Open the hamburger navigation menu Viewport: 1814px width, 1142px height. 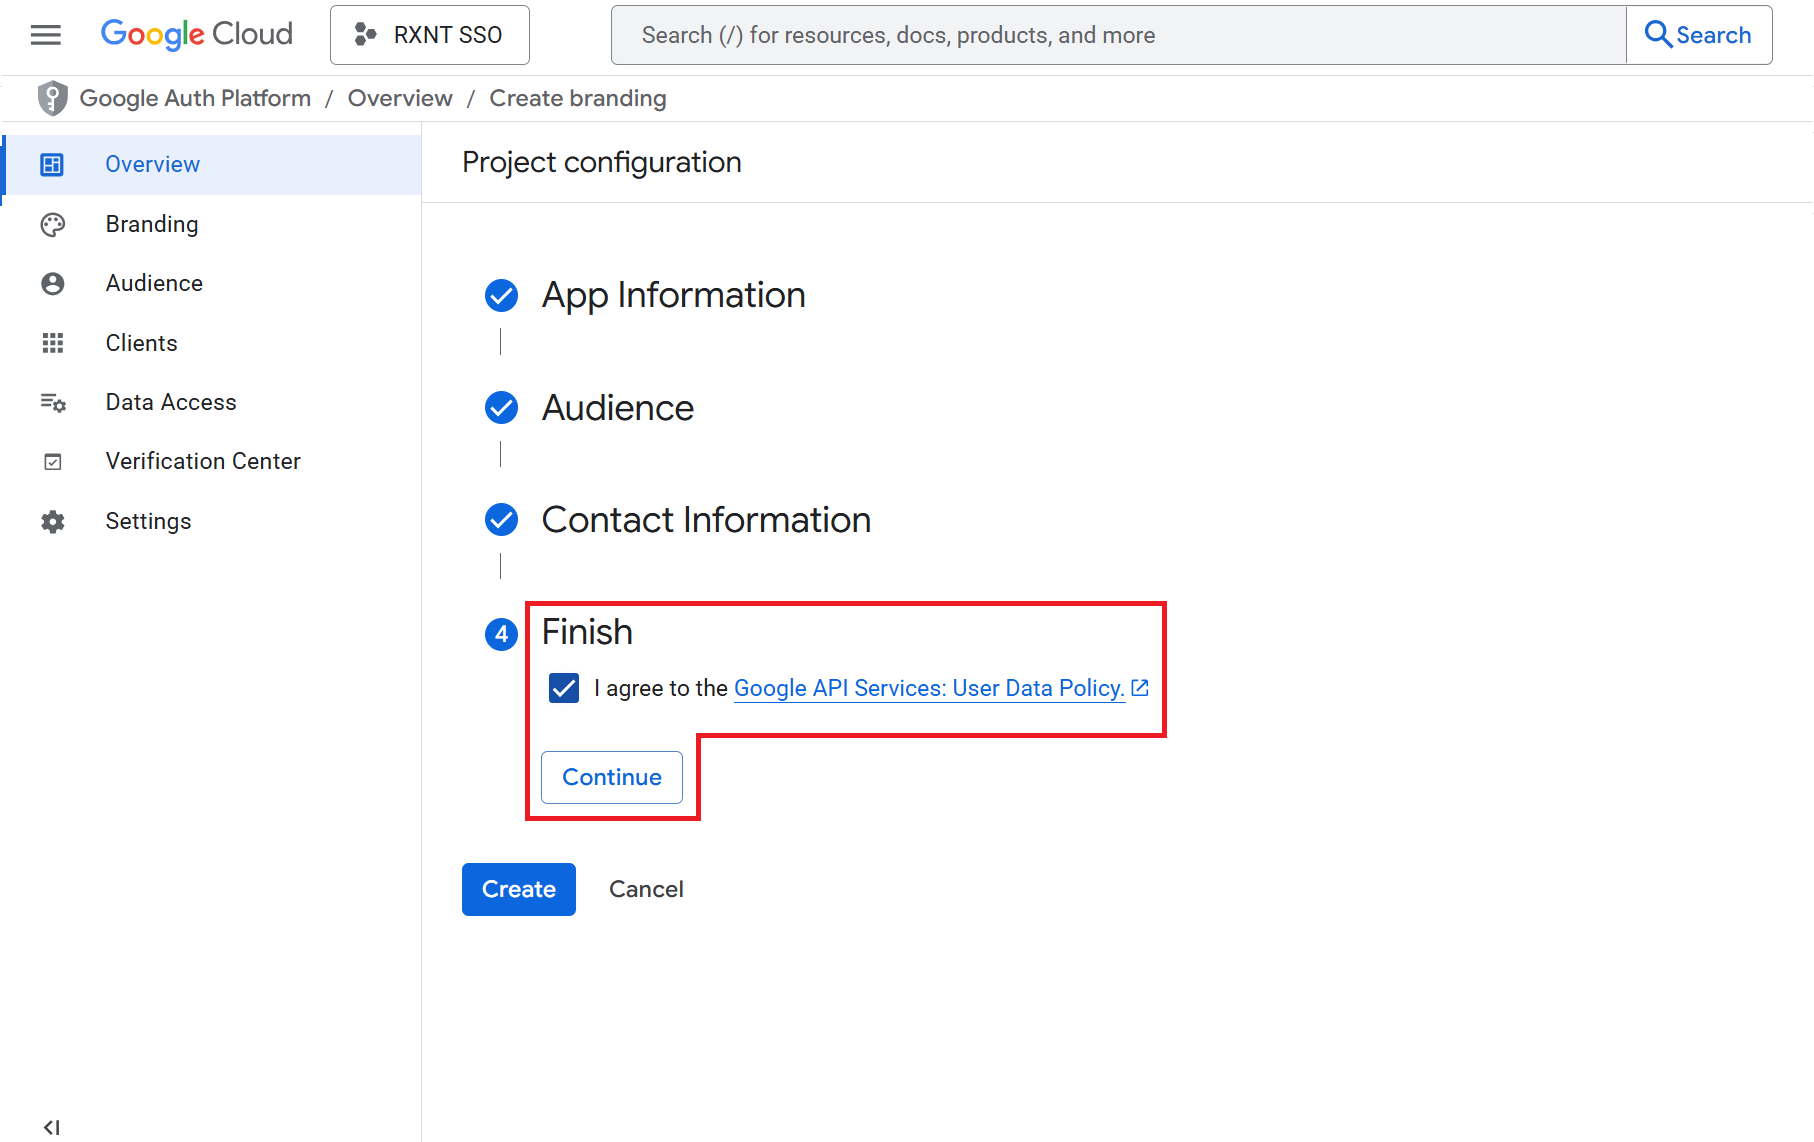click(46, 35)
